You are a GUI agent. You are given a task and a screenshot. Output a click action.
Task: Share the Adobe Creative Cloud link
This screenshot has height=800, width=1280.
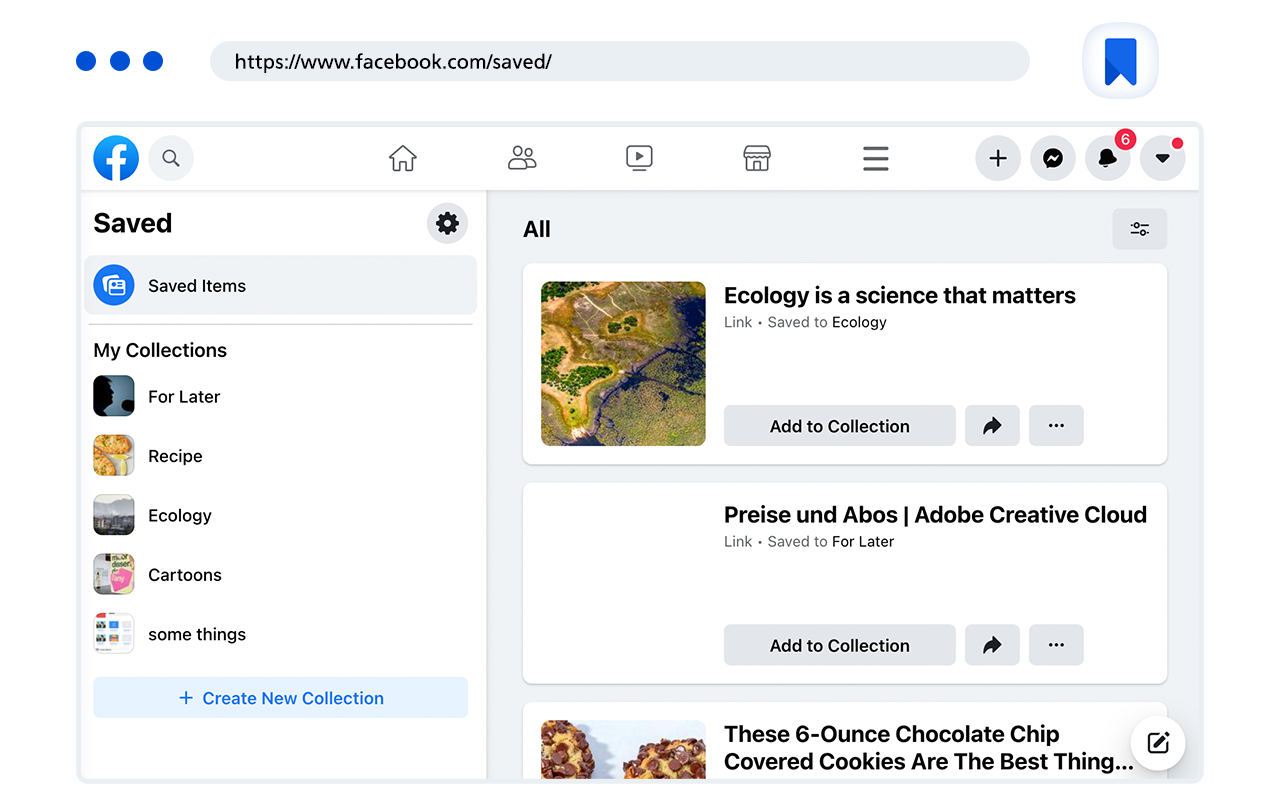[992, 645]
